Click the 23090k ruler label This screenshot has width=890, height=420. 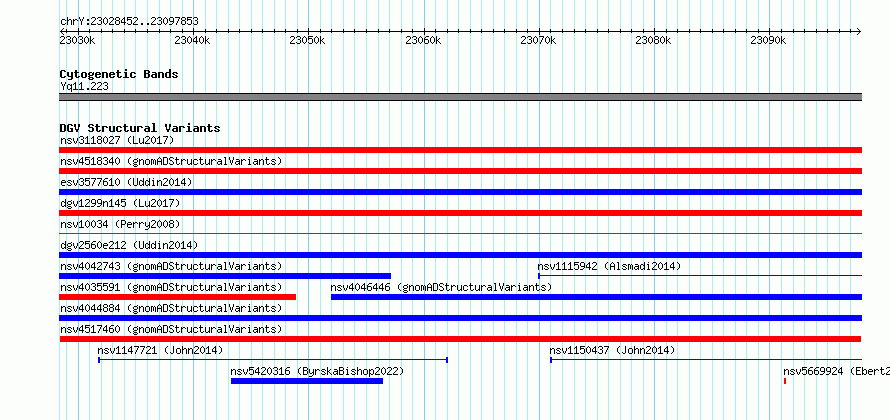[x=768, y=40]
